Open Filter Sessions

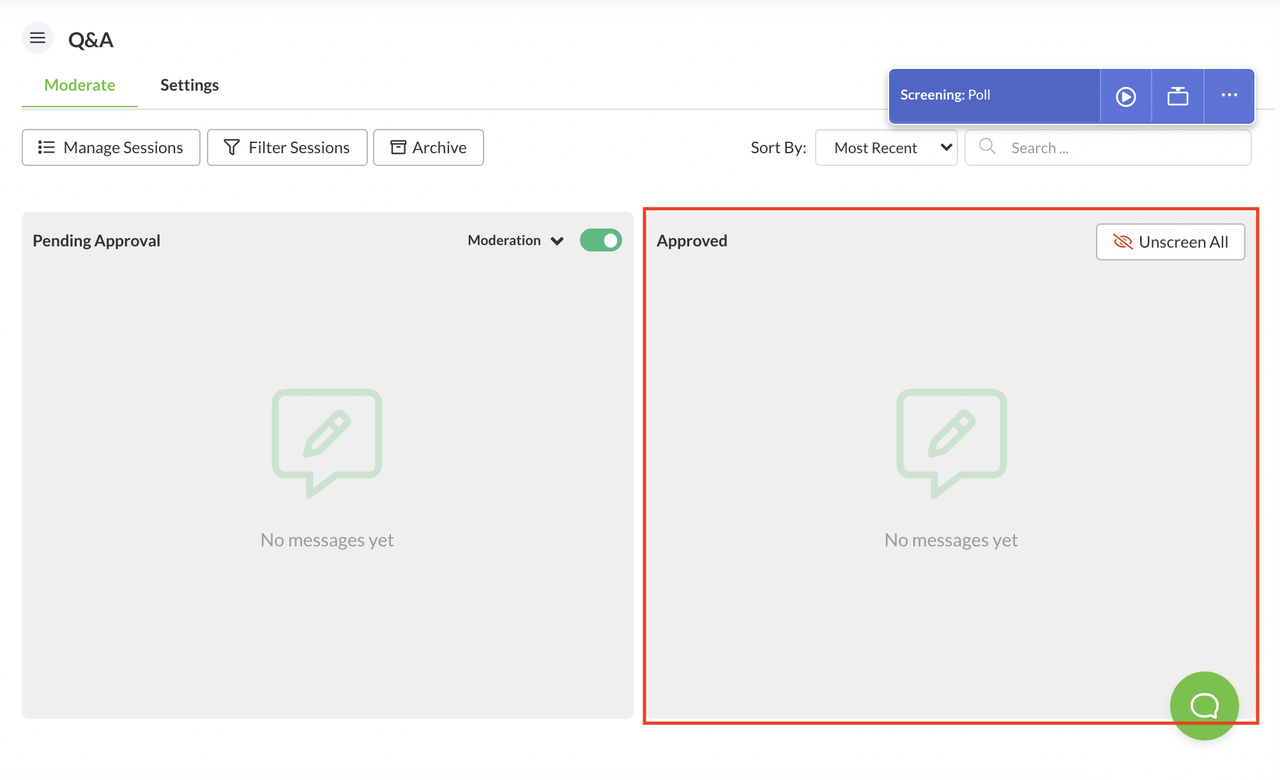pos(287,147)
